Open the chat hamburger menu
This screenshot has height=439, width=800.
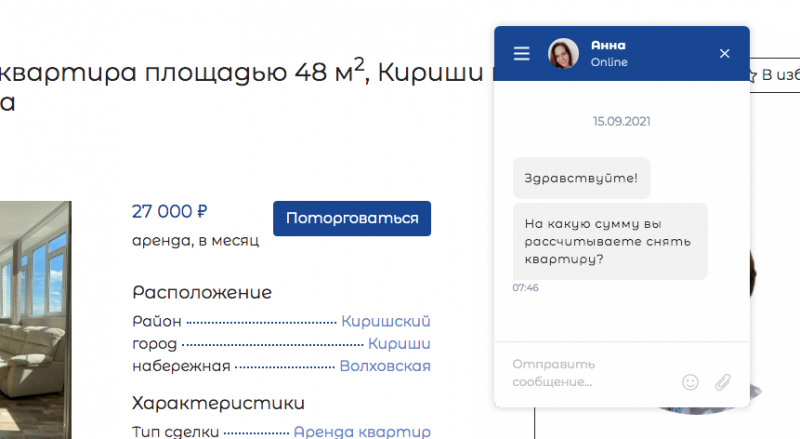click(x=521, y=54)
